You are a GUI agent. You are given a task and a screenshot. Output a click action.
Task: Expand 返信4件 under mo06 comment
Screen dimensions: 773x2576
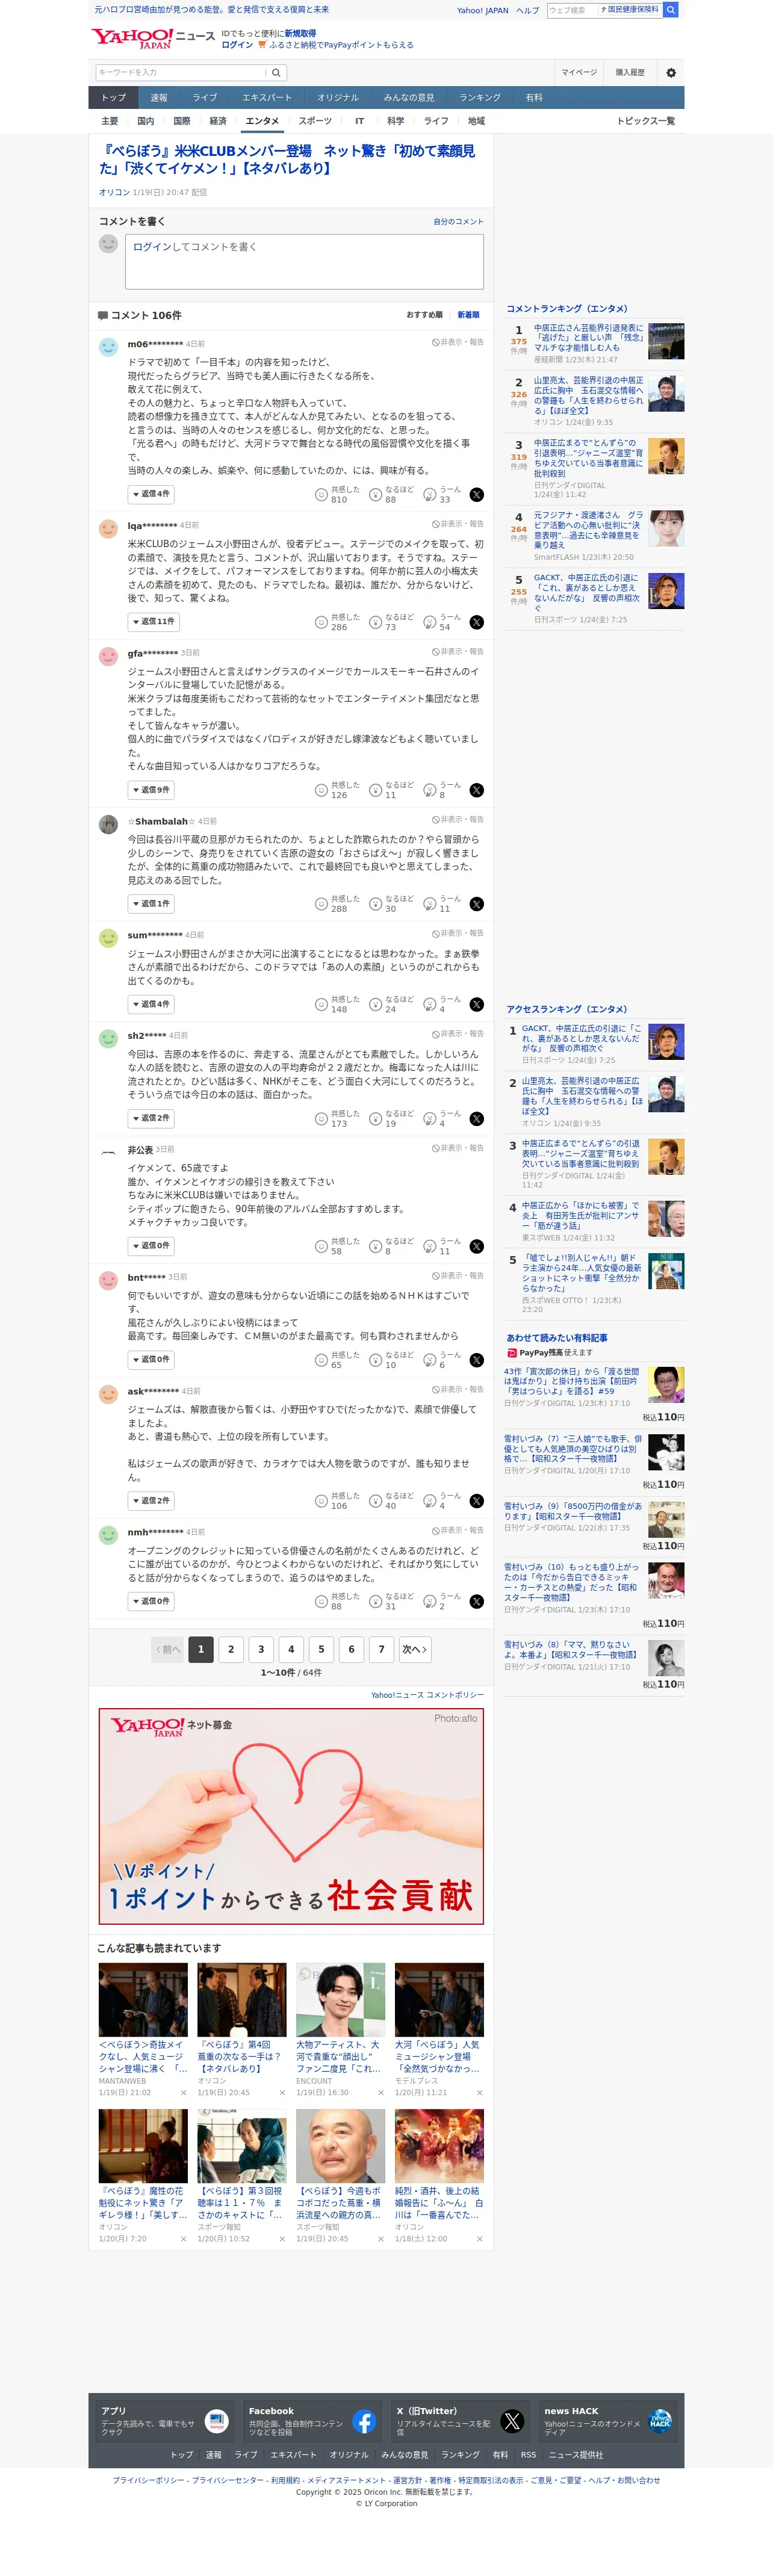pos(151,494)
